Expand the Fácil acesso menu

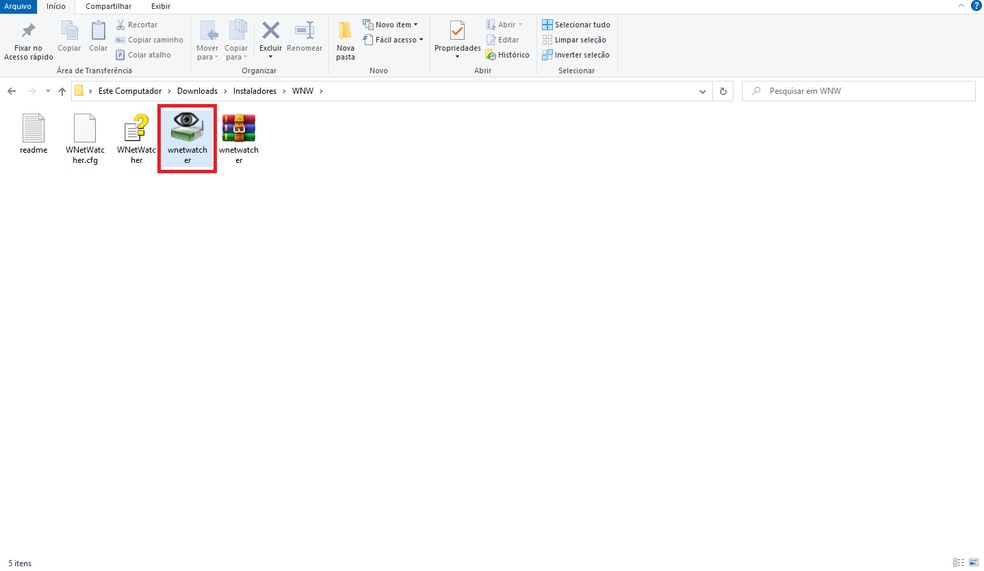[x=393, y=40]
